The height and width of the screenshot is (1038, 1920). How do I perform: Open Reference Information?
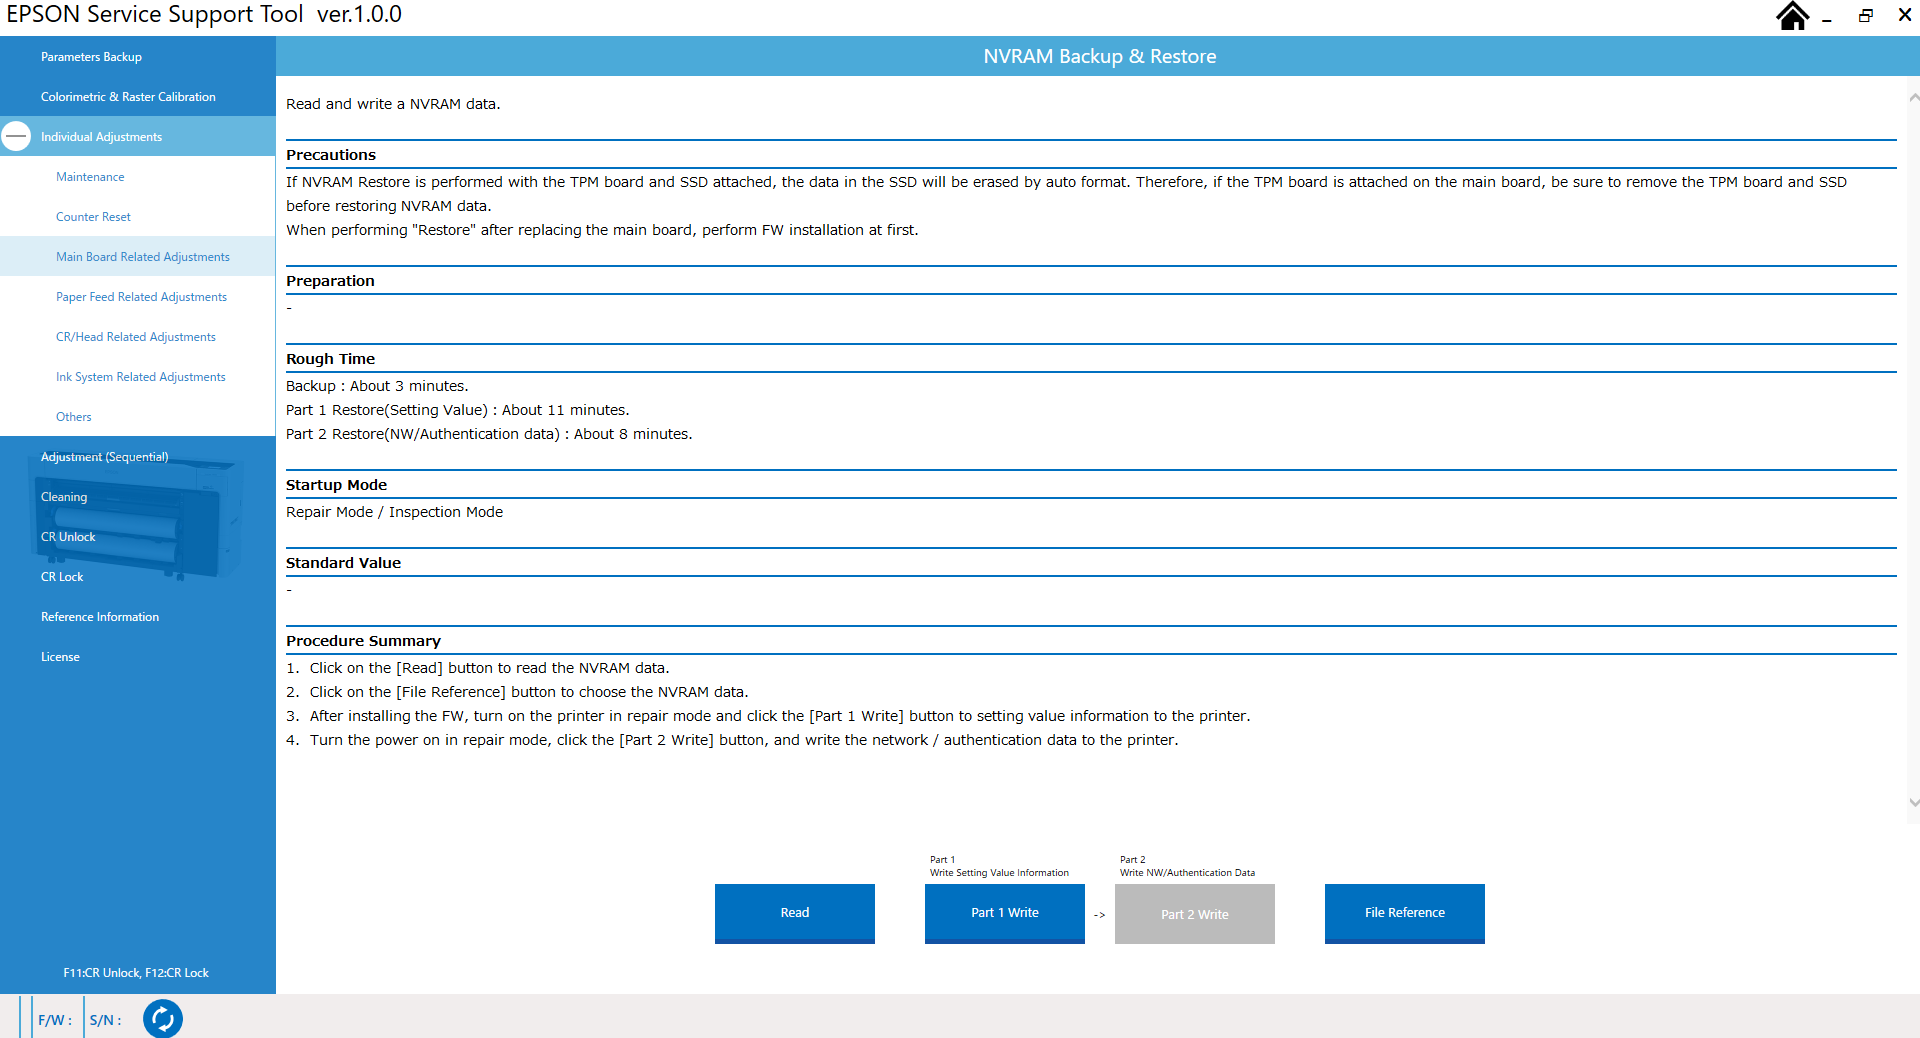click(138, 617)
